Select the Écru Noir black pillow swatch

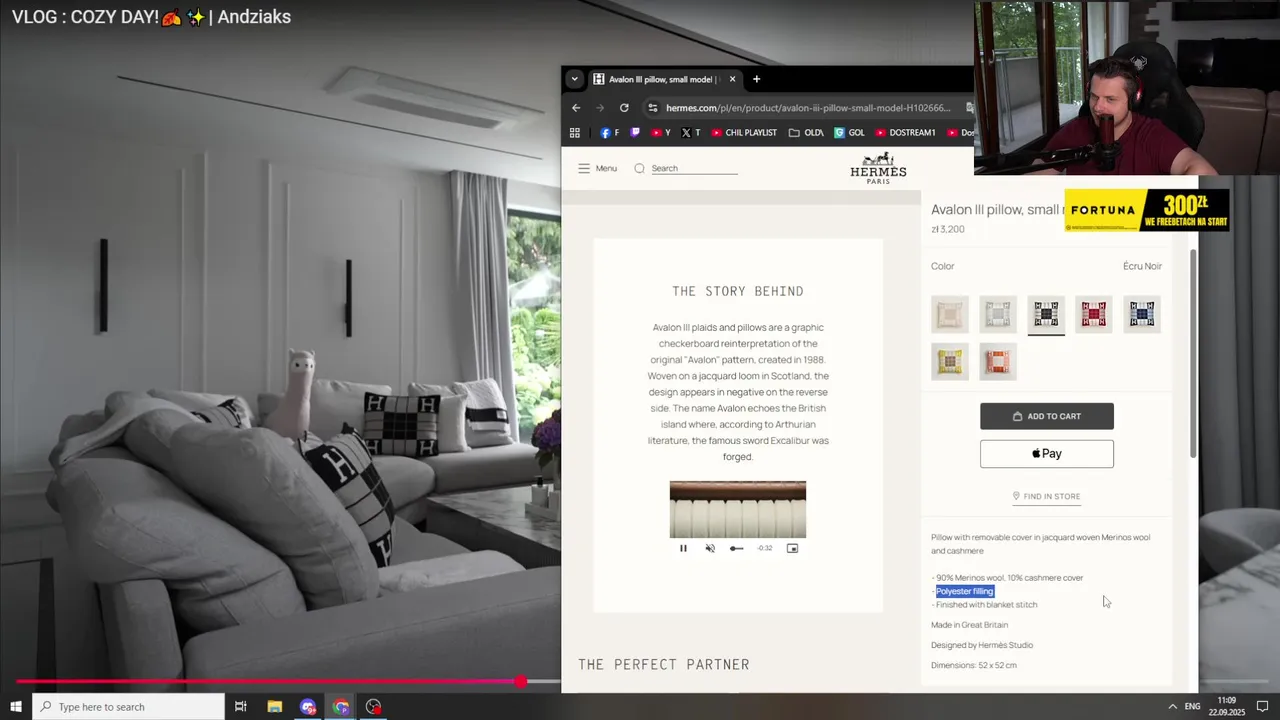[x=1046, y=314]
